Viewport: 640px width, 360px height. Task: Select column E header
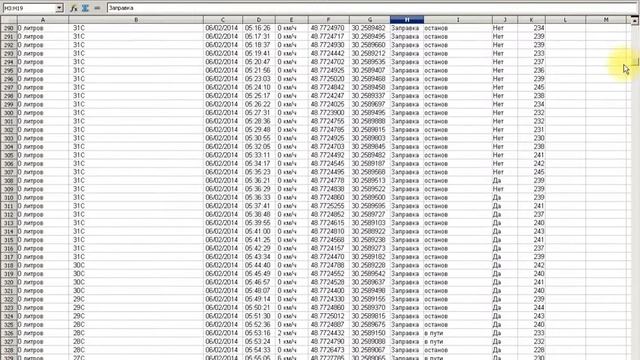(291, 20)
